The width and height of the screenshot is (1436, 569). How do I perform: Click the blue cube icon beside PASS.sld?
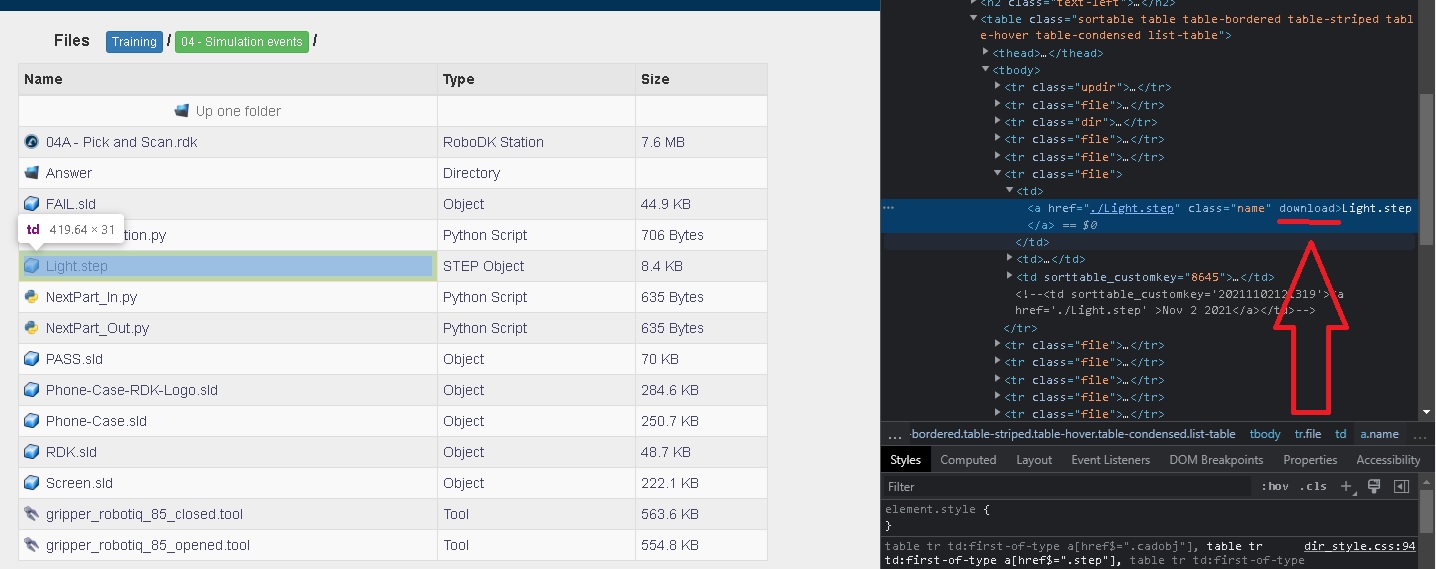31,359
